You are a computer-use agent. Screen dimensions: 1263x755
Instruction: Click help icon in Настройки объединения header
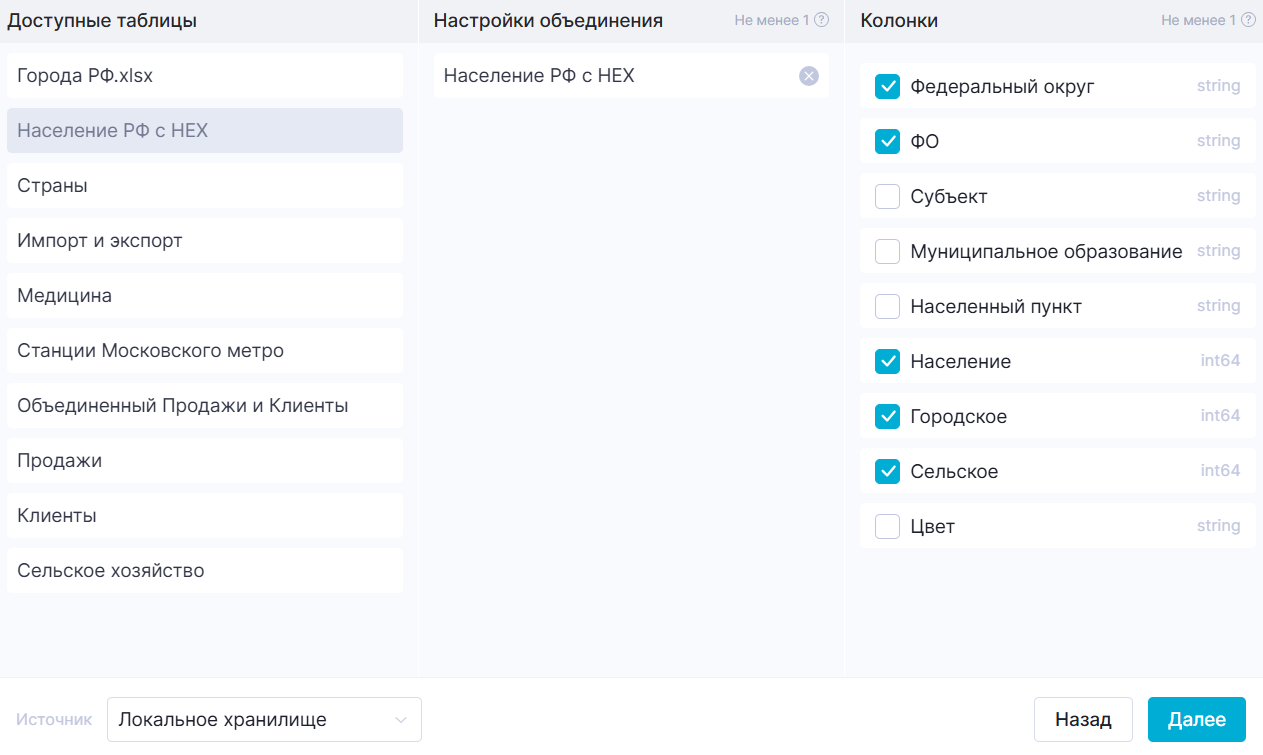click(821, 20)
